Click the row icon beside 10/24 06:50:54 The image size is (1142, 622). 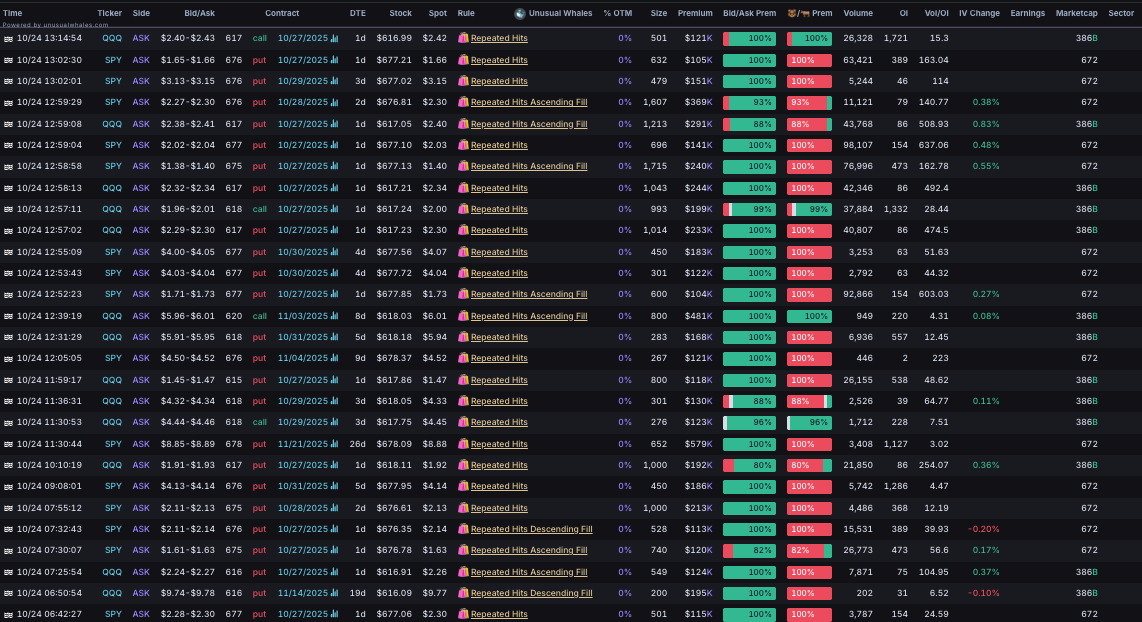[8, 594]
